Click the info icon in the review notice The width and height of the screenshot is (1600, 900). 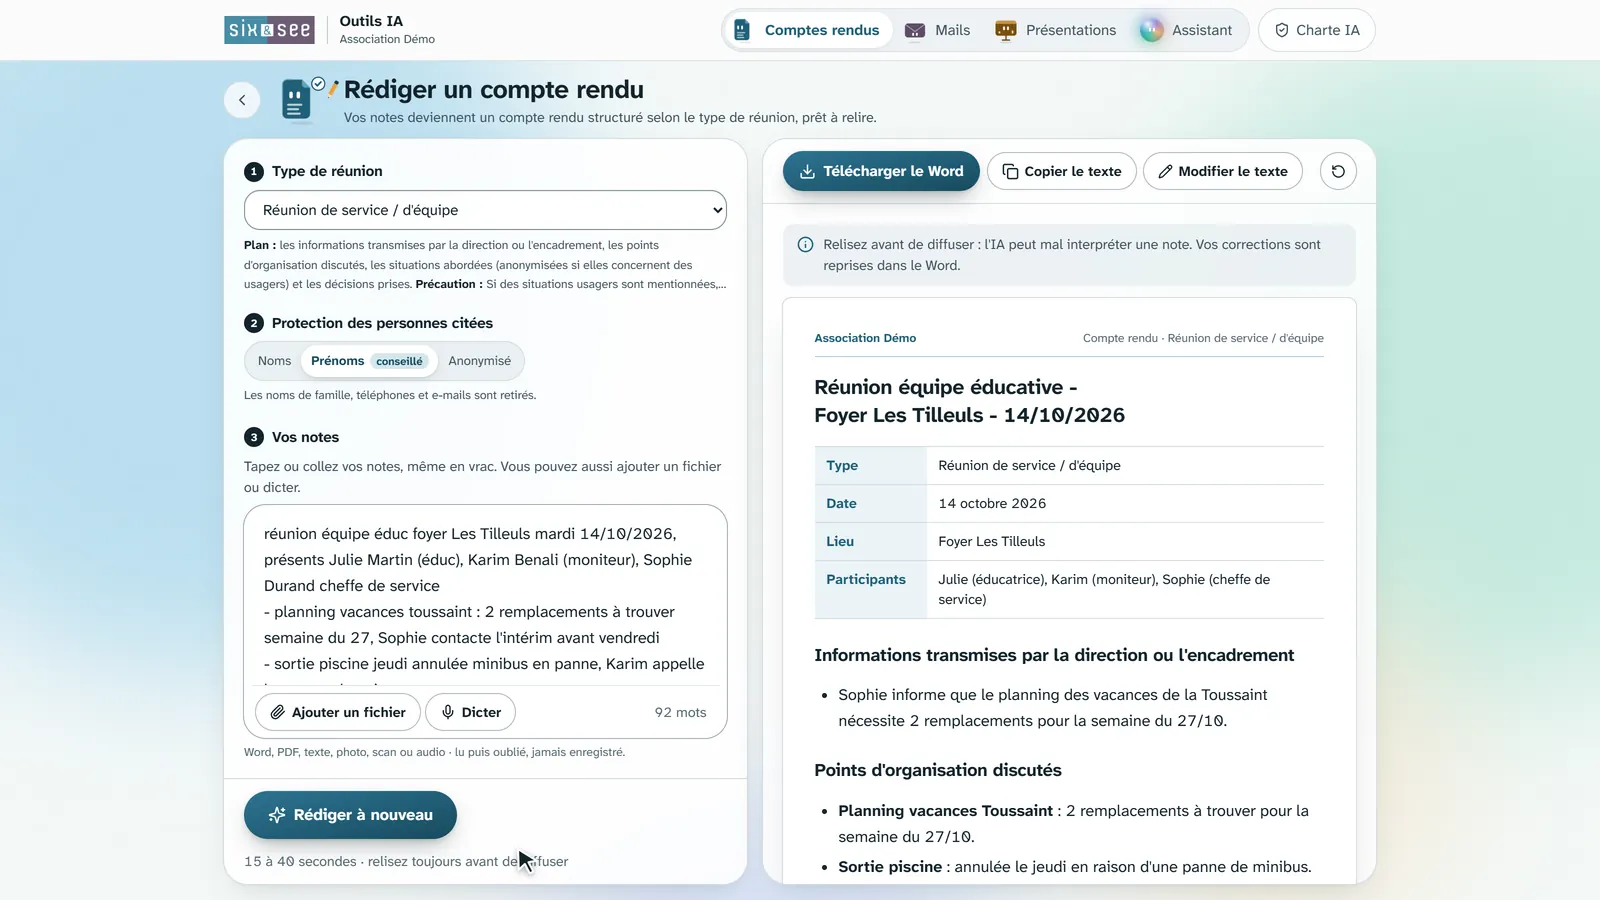805,245
